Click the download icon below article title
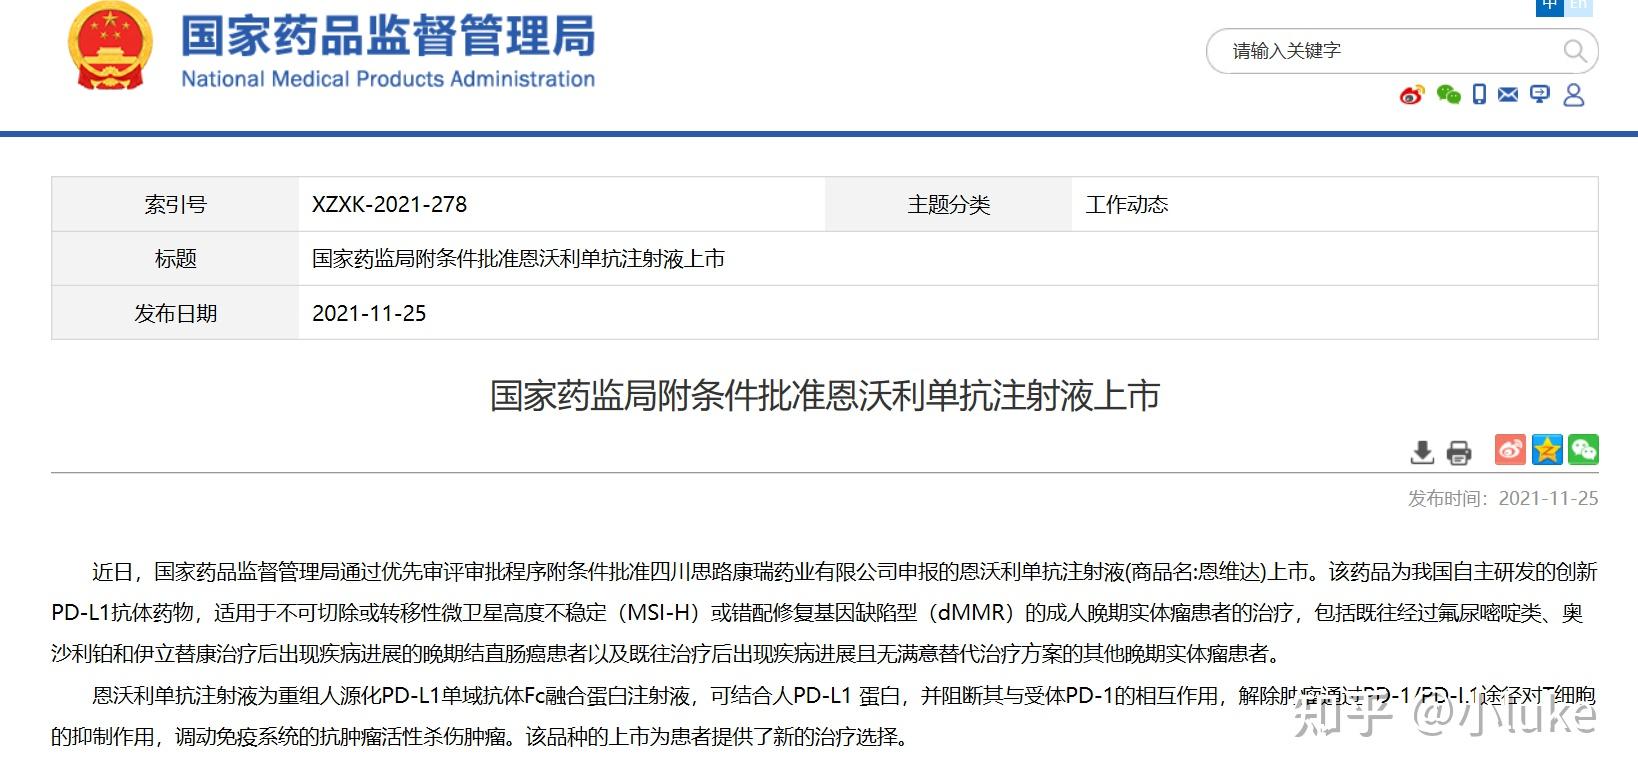The height and width of the screenshot is (781, 1638). coord(1422,452)
